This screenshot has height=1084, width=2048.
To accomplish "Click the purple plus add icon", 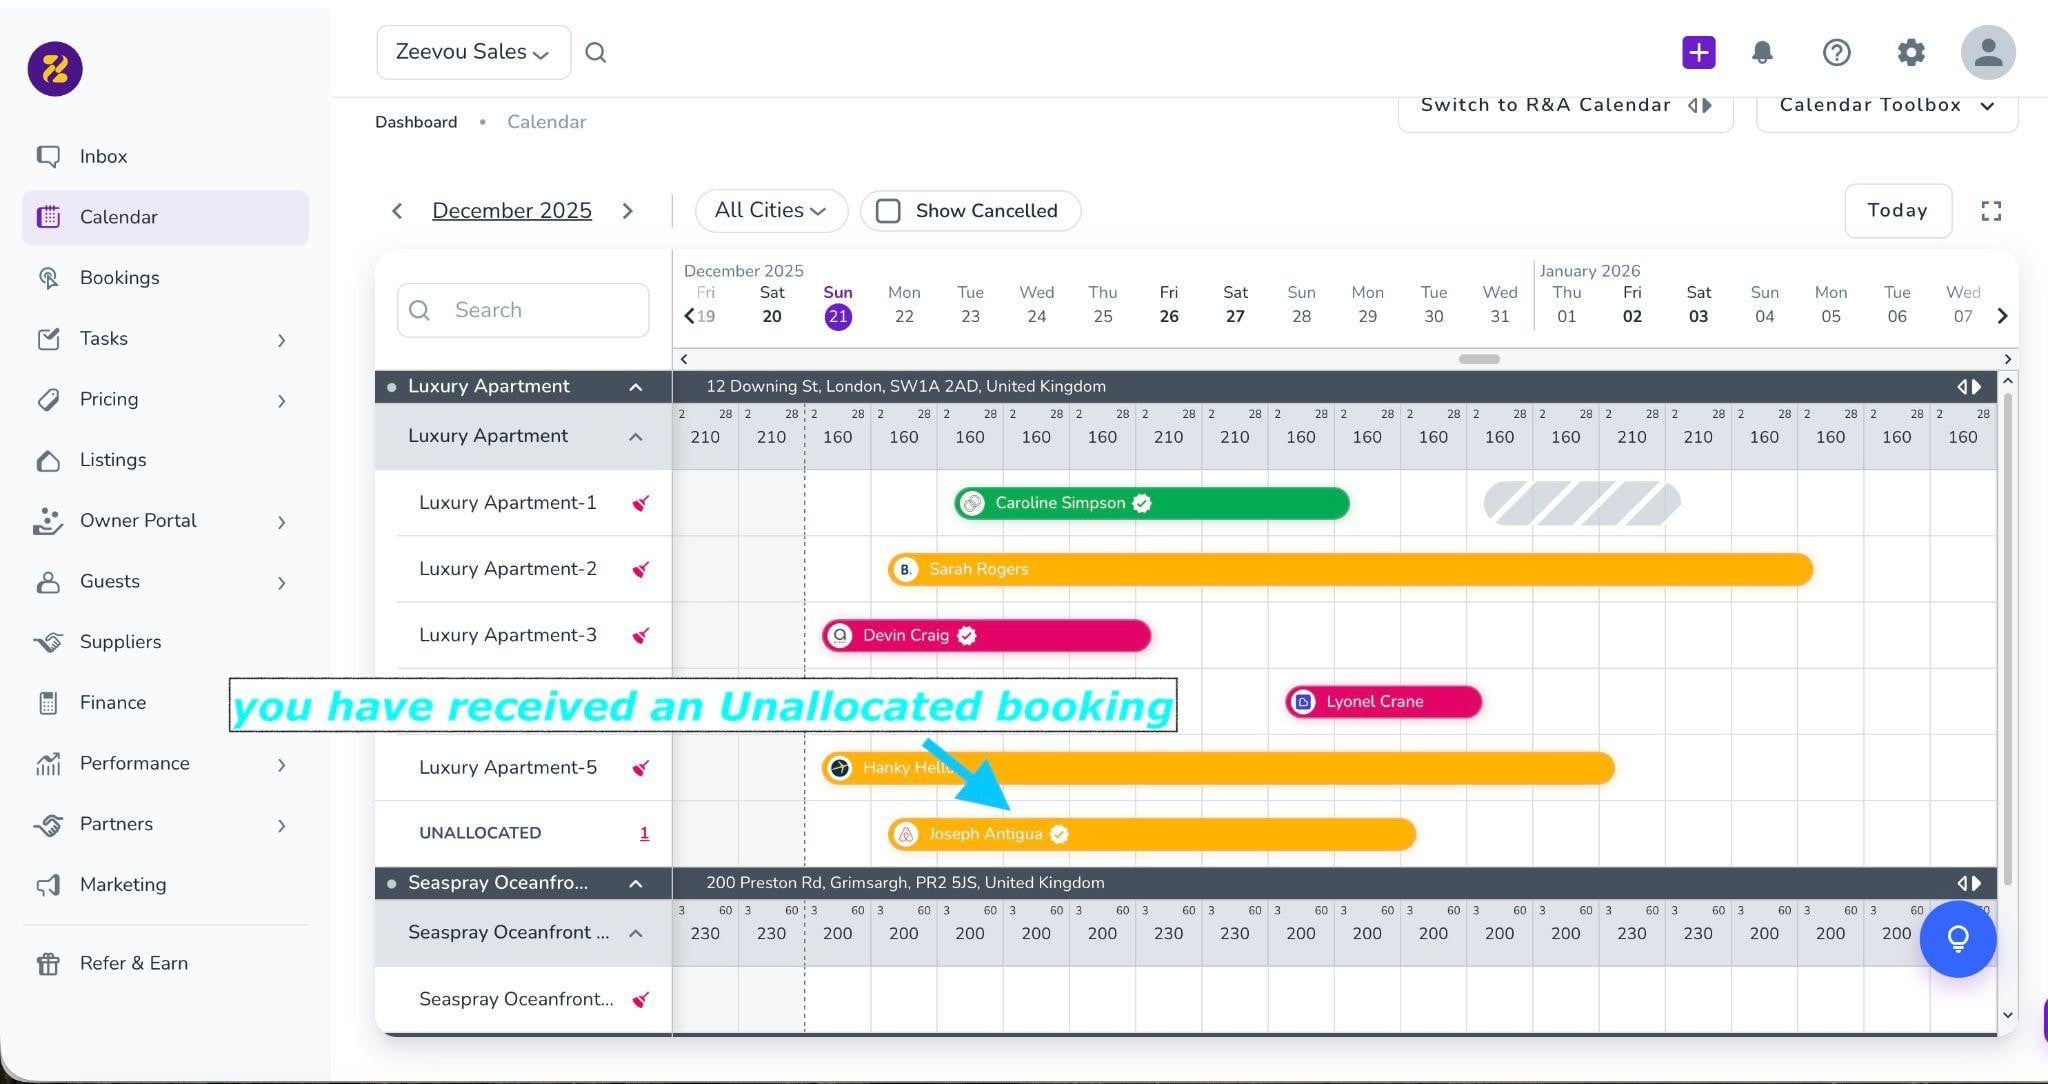I will point(1698,52).
